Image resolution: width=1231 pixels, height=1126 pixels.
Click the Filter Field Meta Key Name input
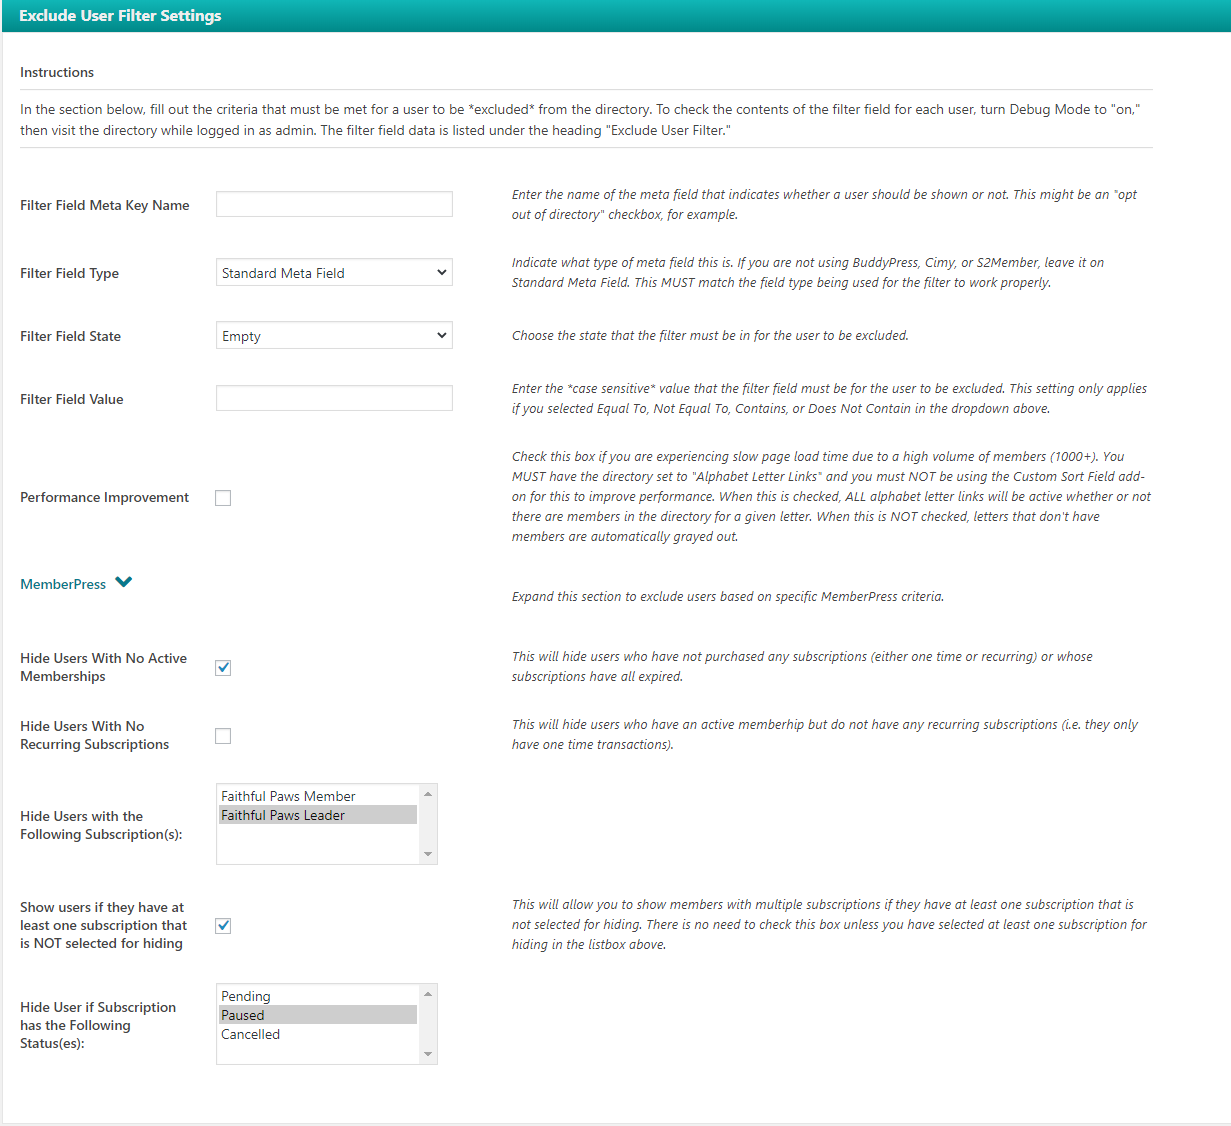click(334, 205)
